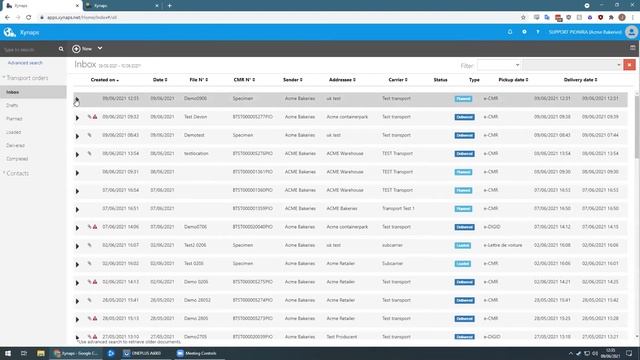This screenshot has height=360, width=640.
Task: Select Delivered in sidebar
Action: point(16,145)
